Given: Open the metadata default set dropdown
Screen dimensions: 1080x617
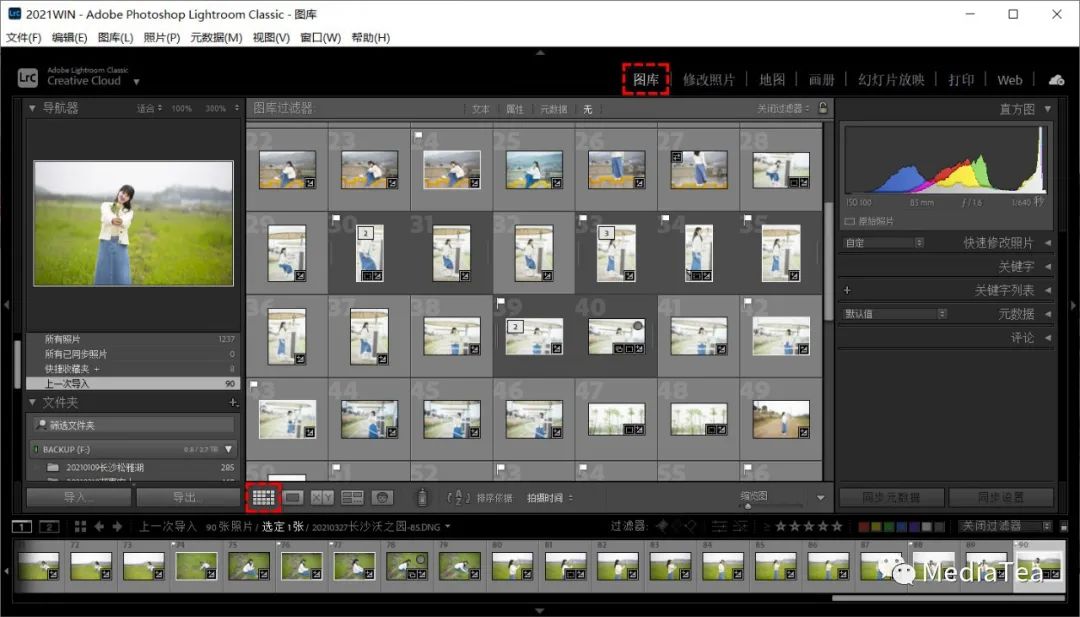Looking at the screenshot, I should pyautogui.click(x=895, y=313).
